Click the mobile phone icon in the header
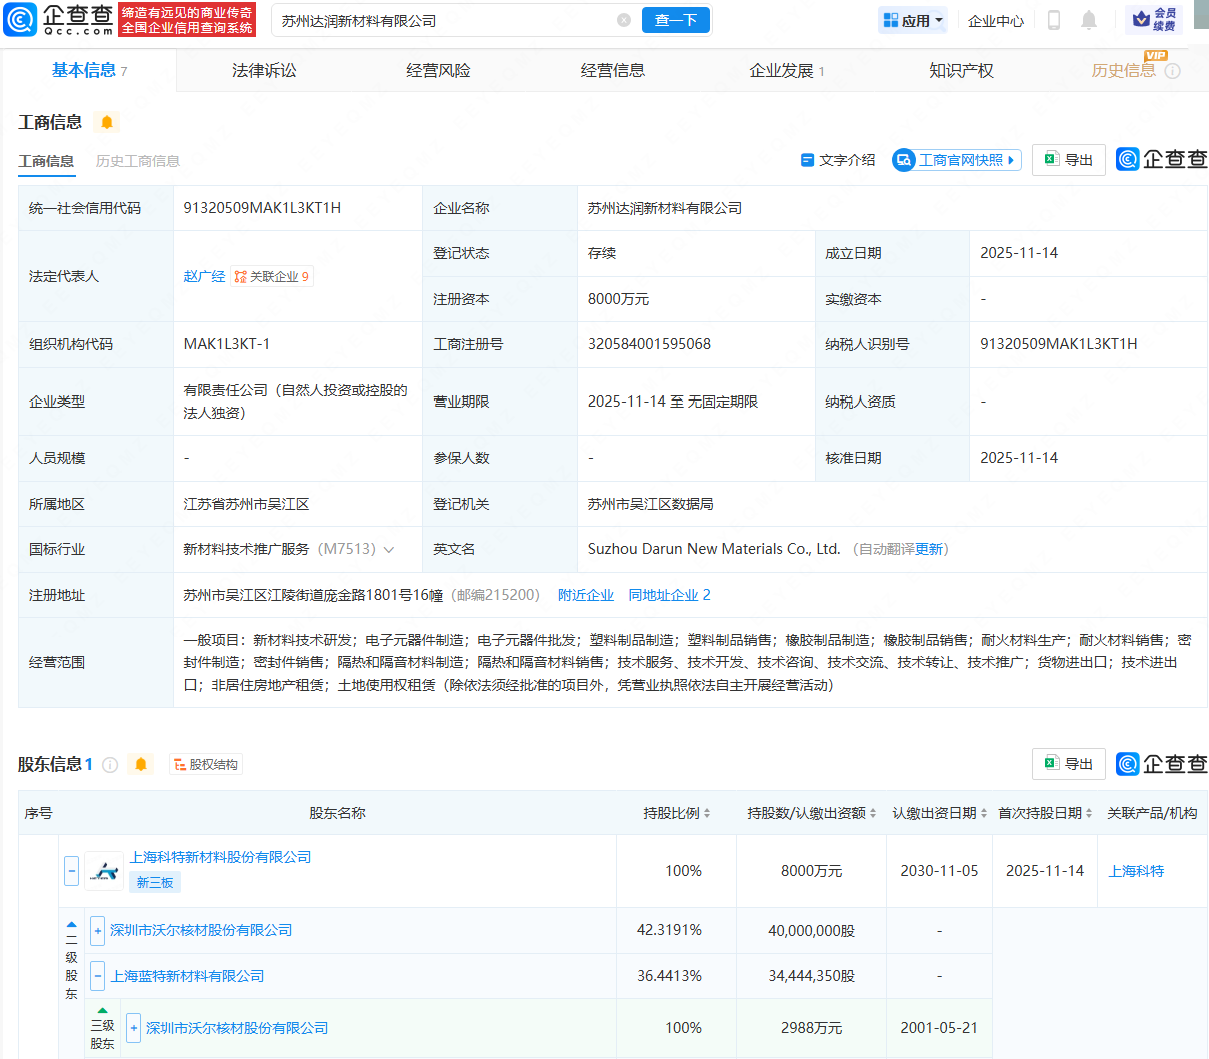 click(1053, 19)
